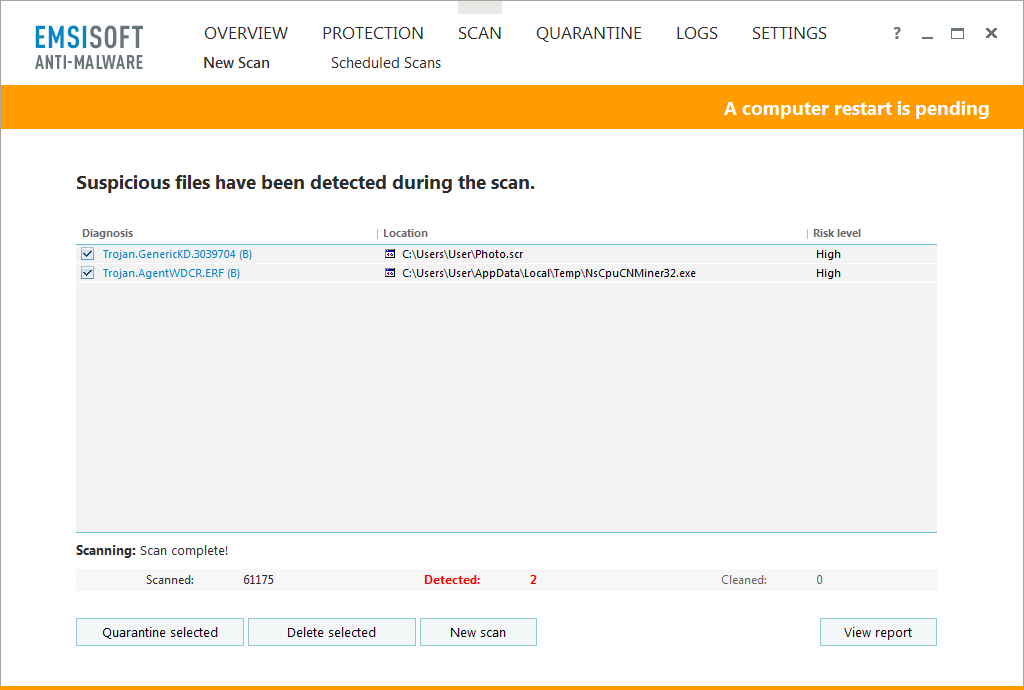Sort by the Location column header

tap(406, 233)
